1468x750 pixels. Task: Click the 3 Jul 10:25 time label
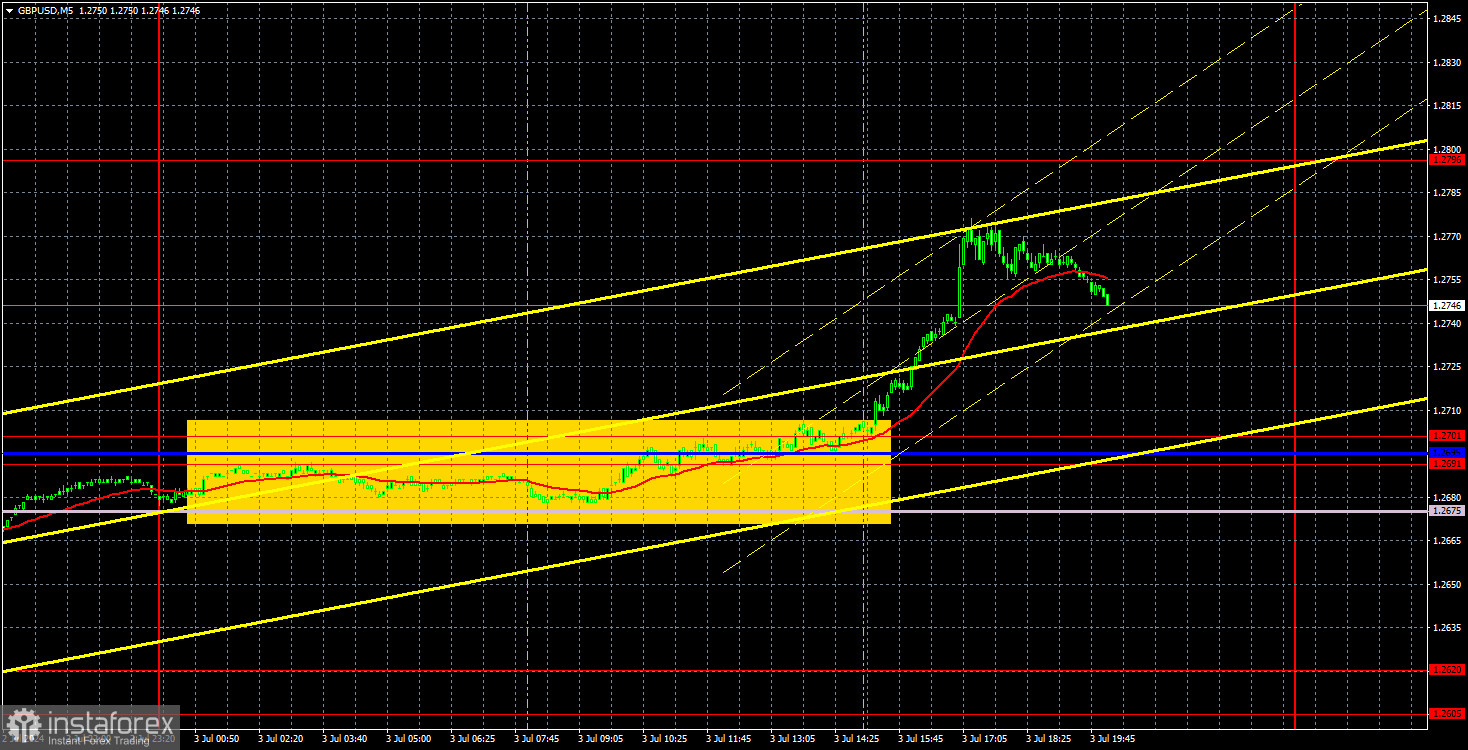[665, 739]
